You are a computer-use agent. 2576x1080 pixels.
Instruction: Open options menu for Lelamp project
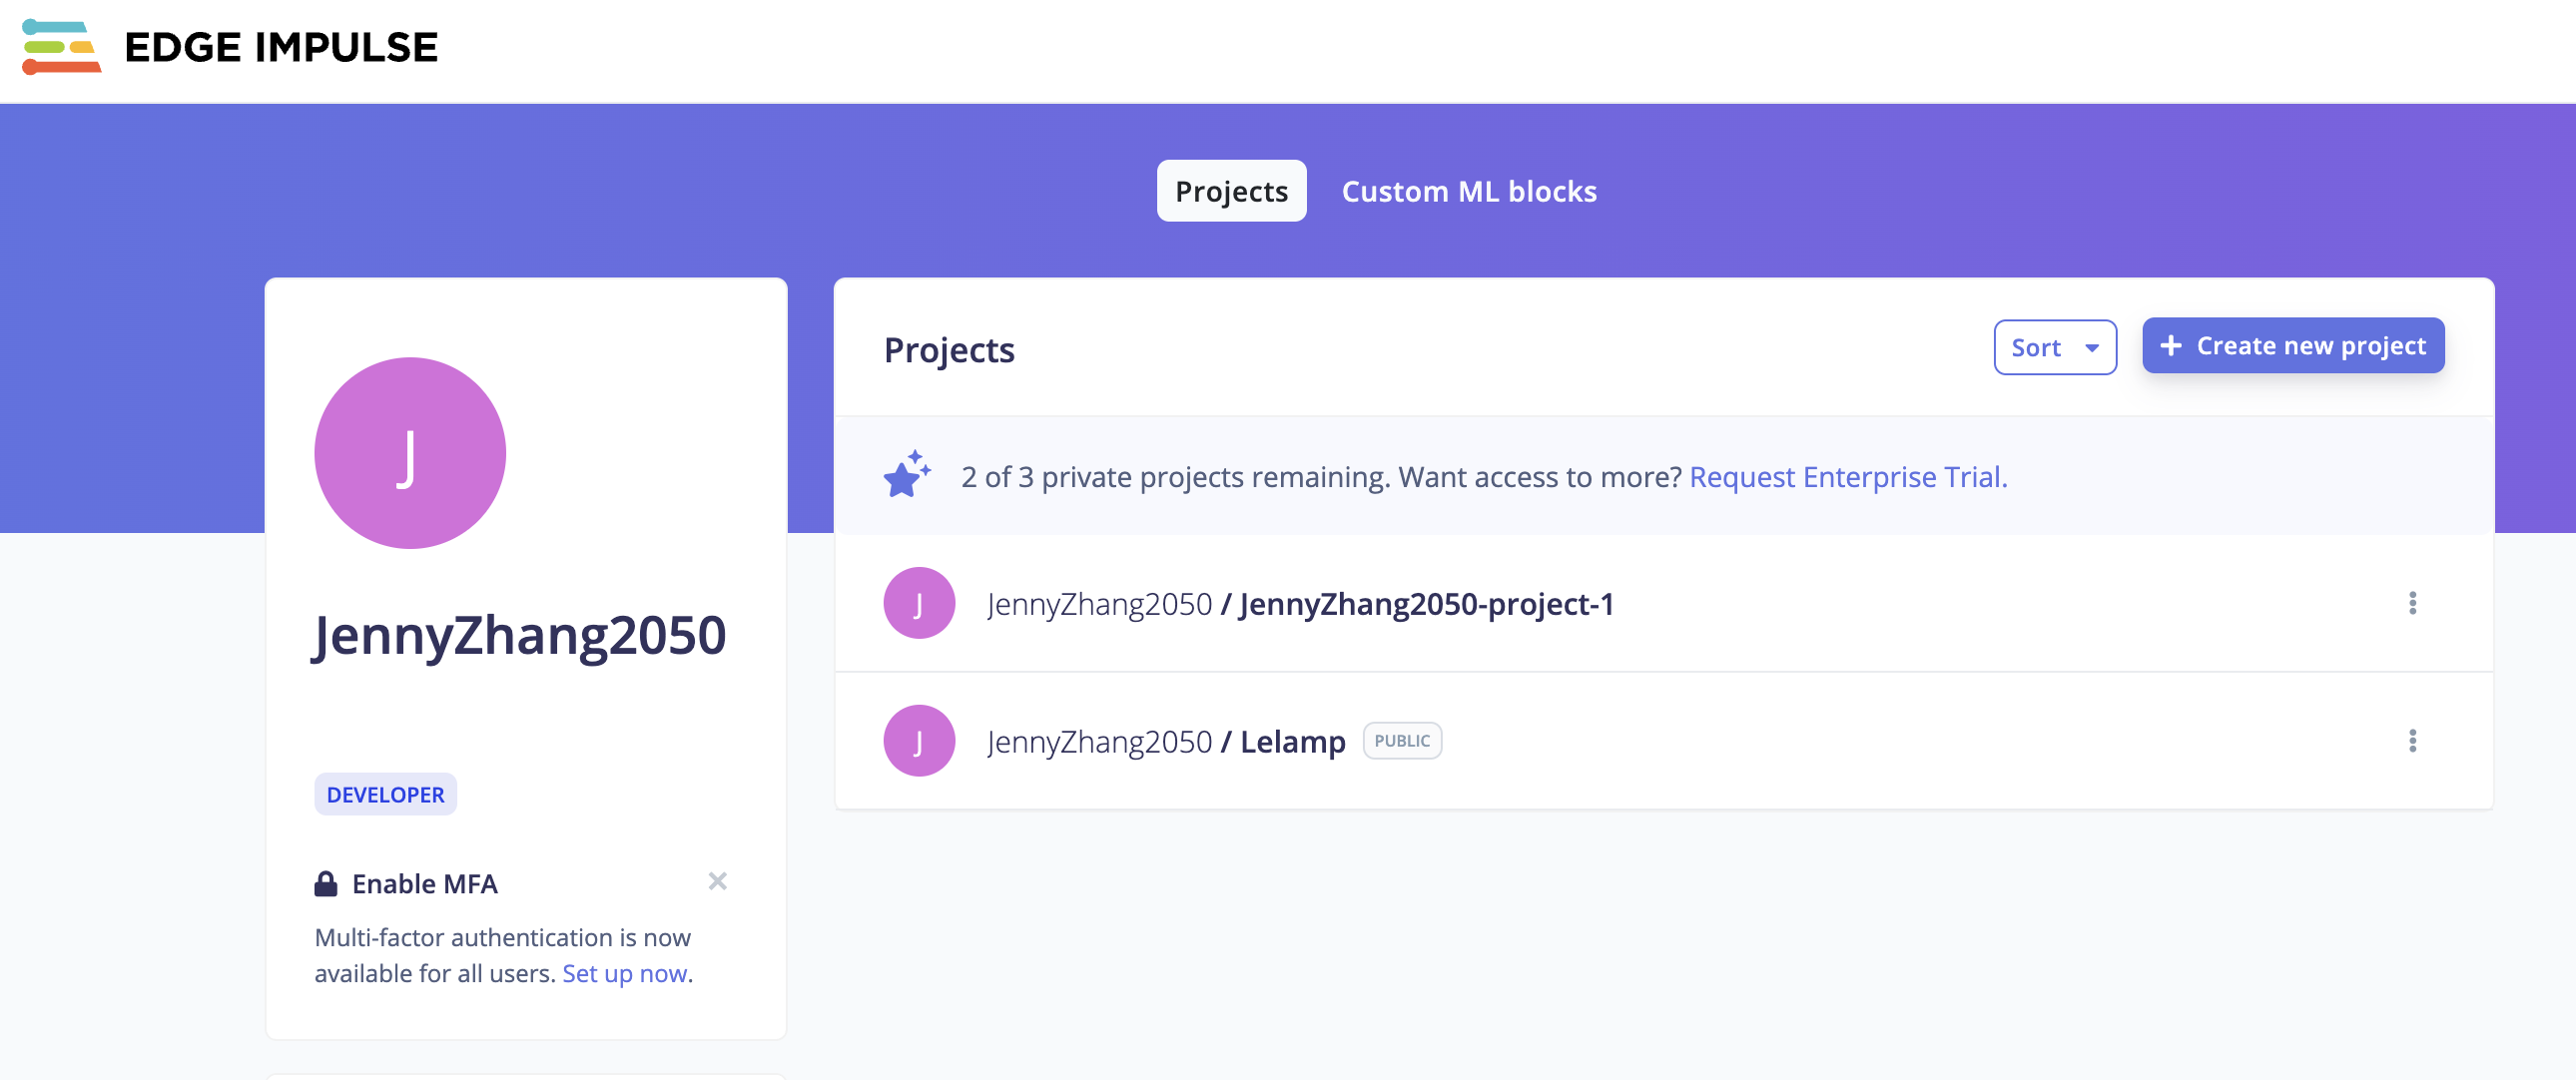pyautogui.click(x=2412, y=741)
